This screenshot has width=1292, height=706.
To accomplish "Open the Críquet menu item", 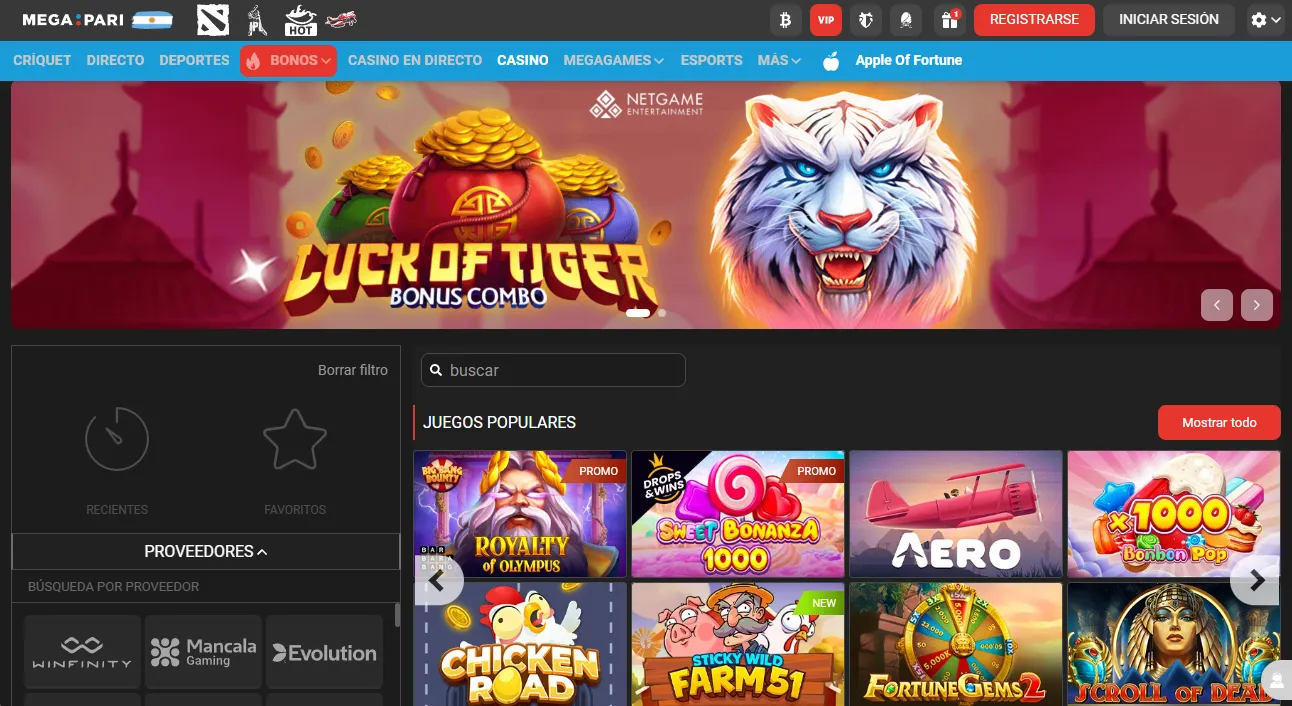I will click(x=42, y=60).
